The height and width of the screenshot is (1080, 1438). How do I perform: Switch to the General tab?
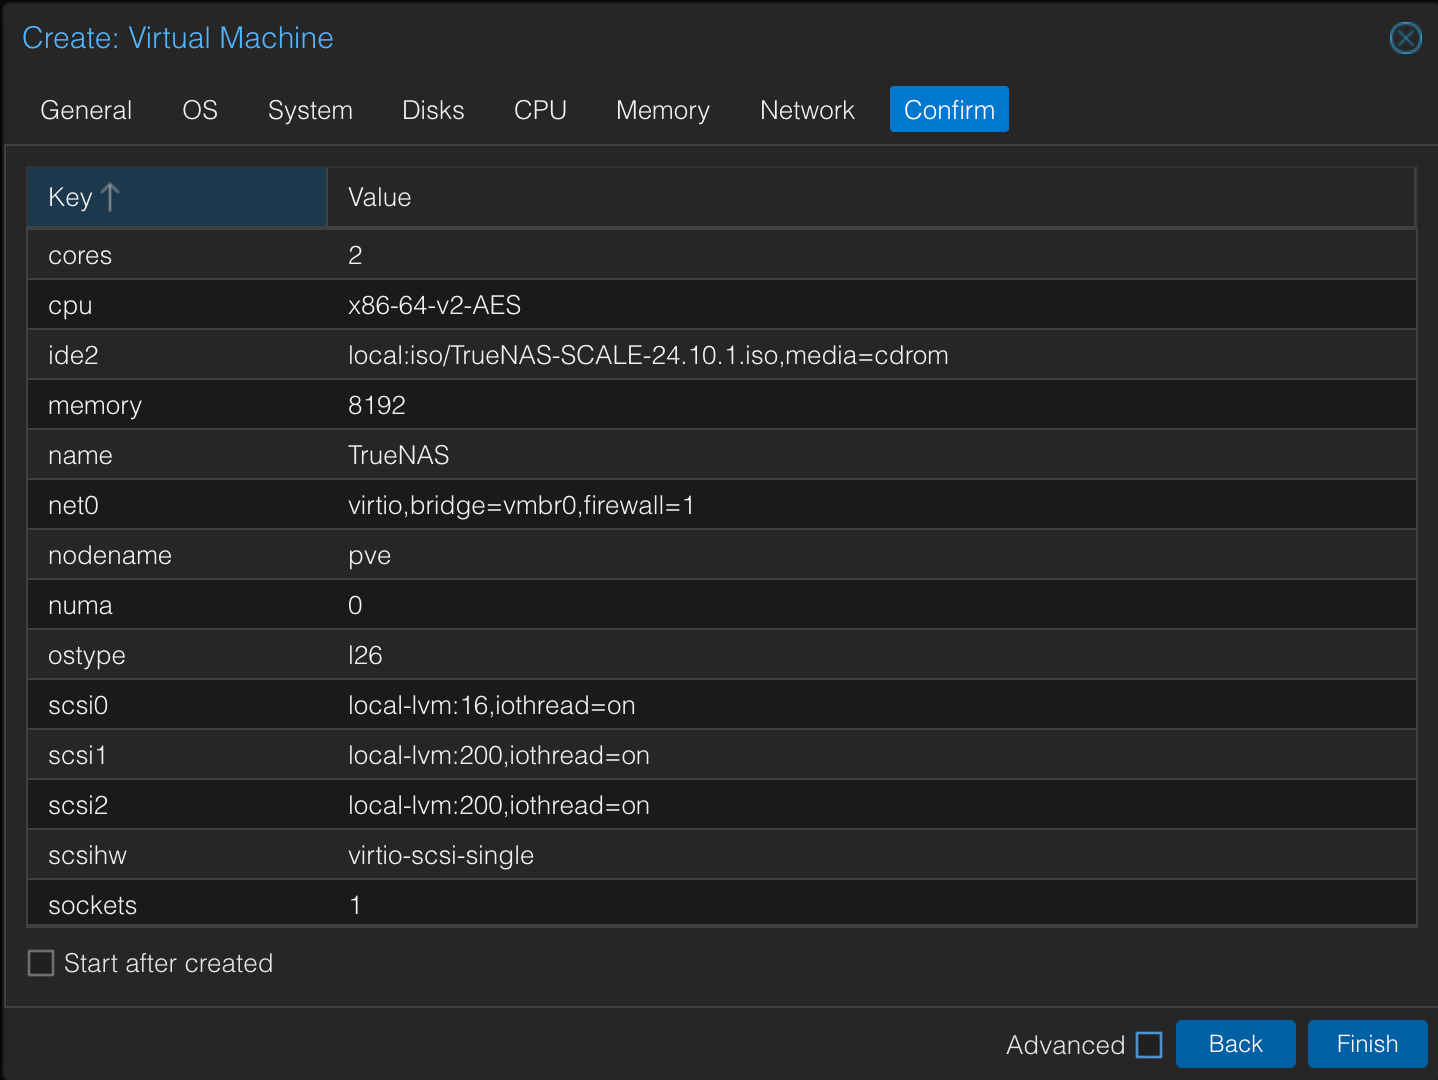(x=86, y=110)
